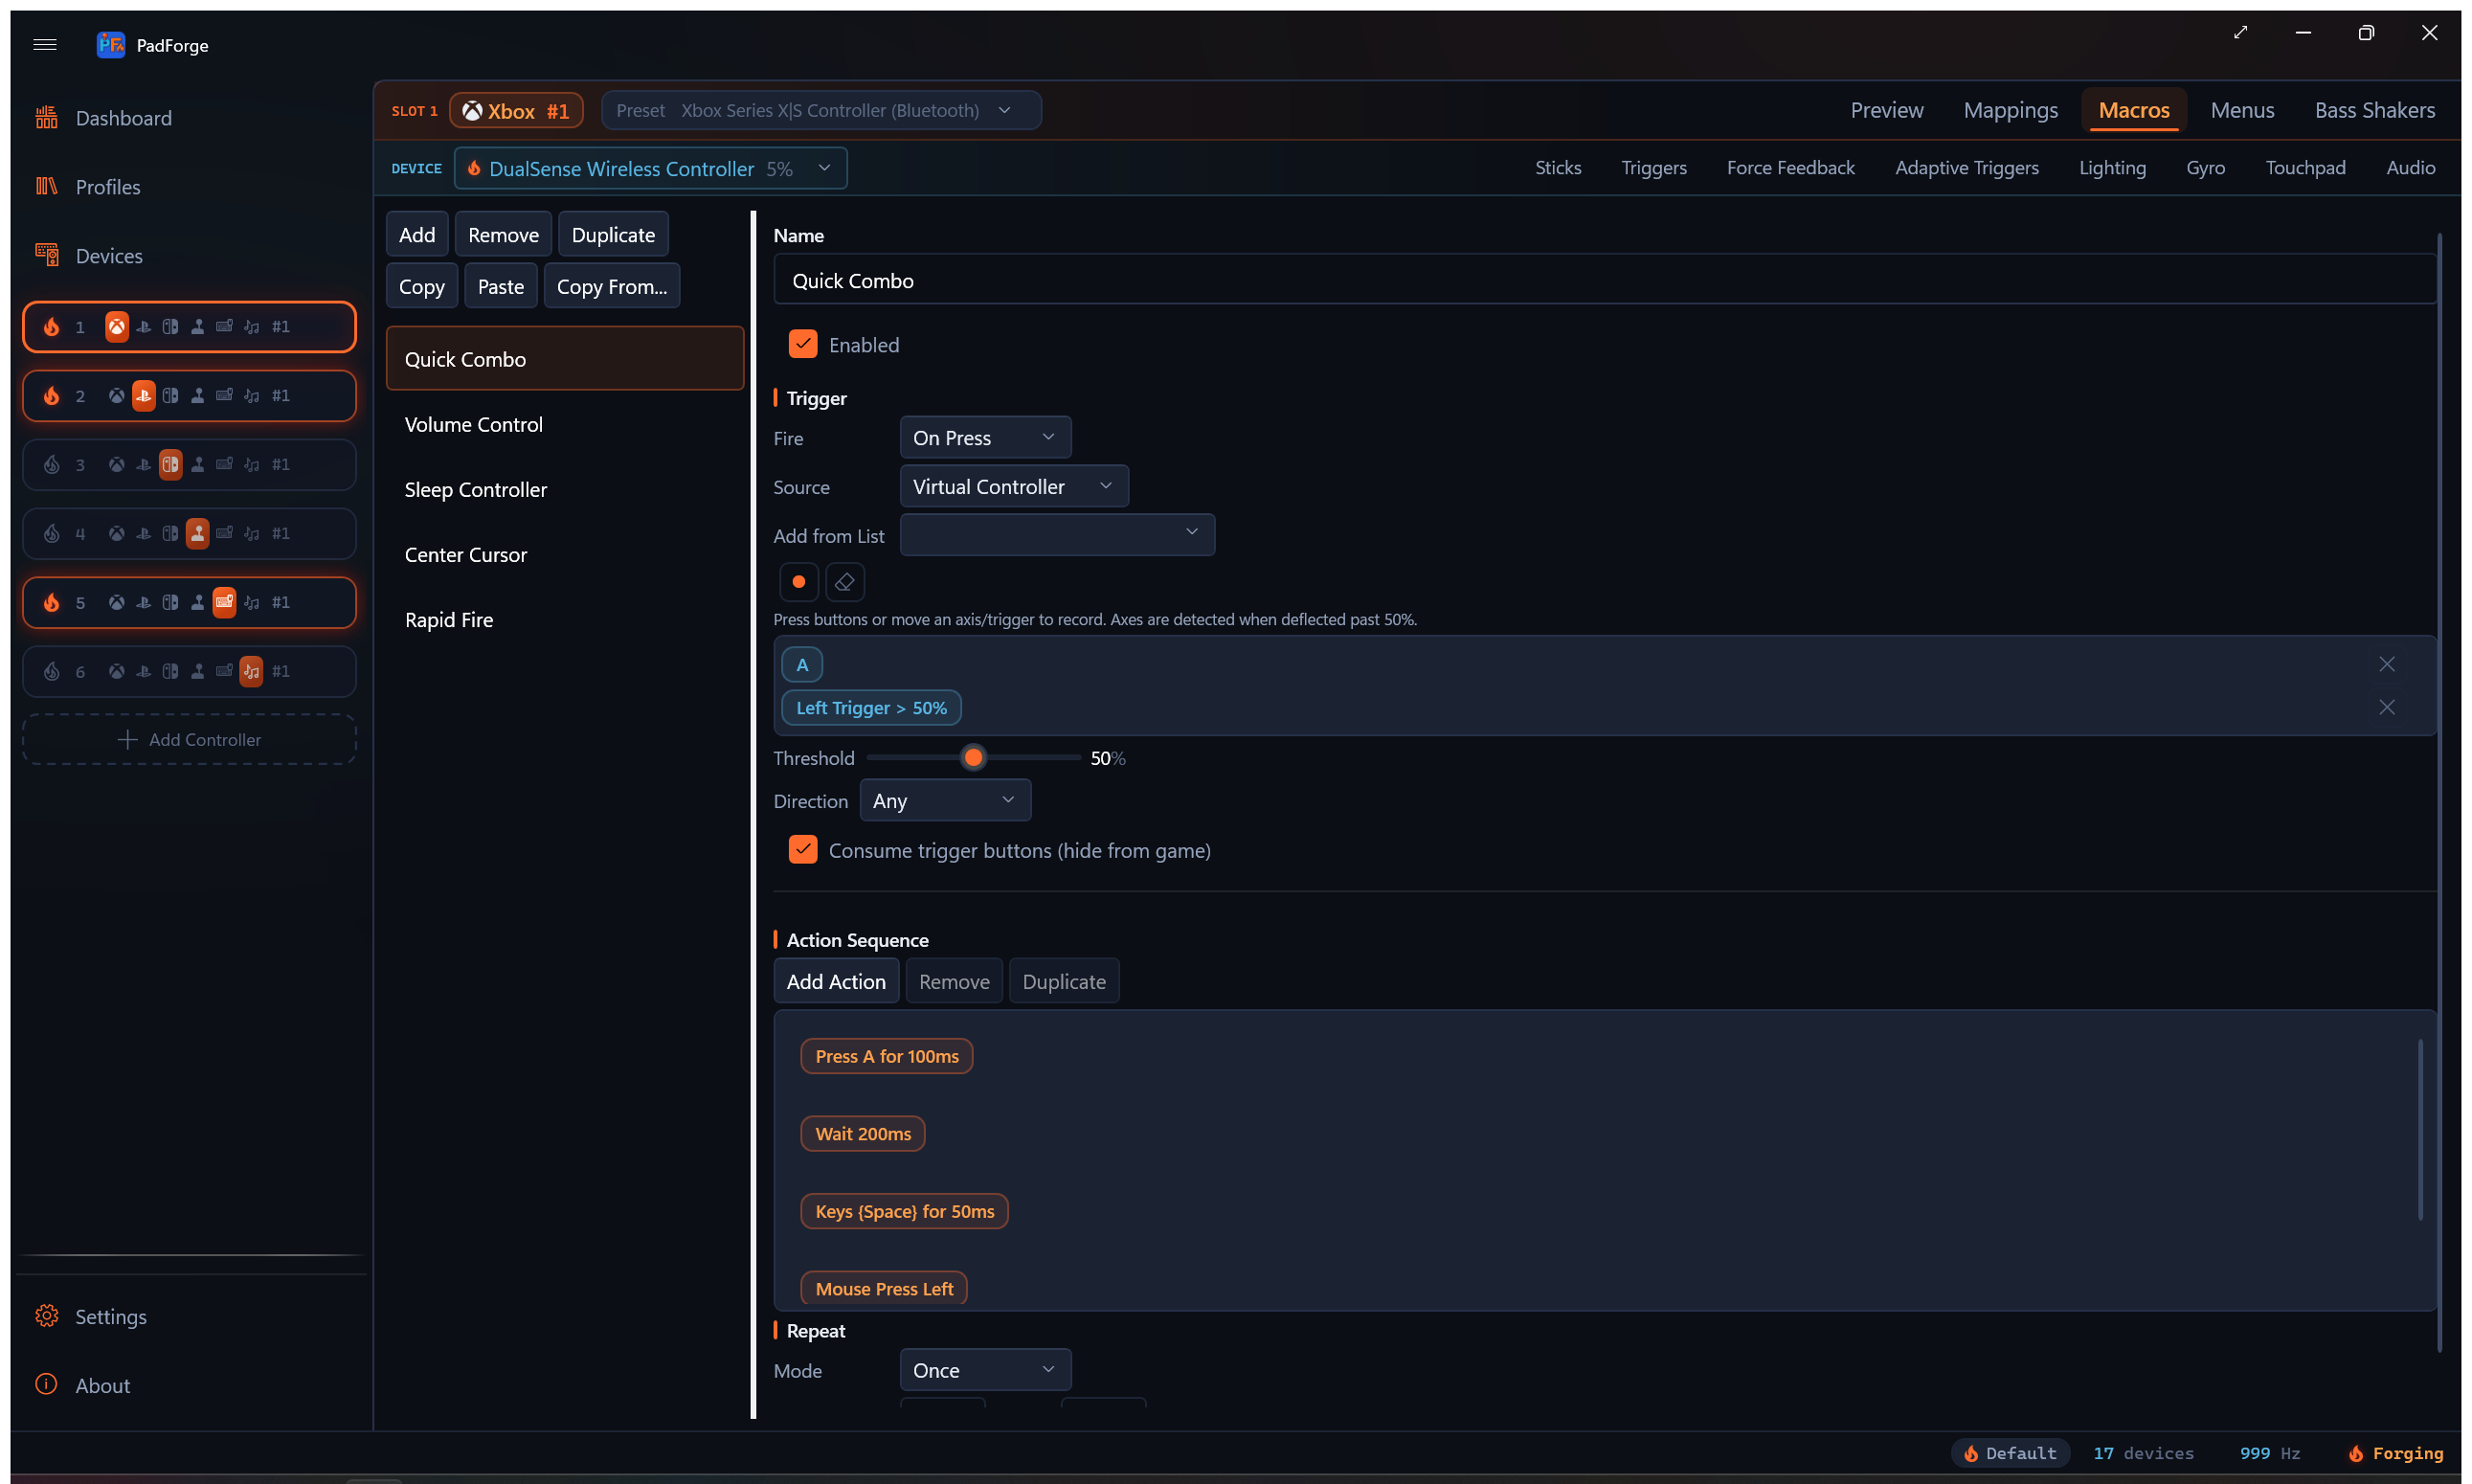Expand the Add from List dropdown
This screenshot has height=1484, width=2472.
point(1057,535)
